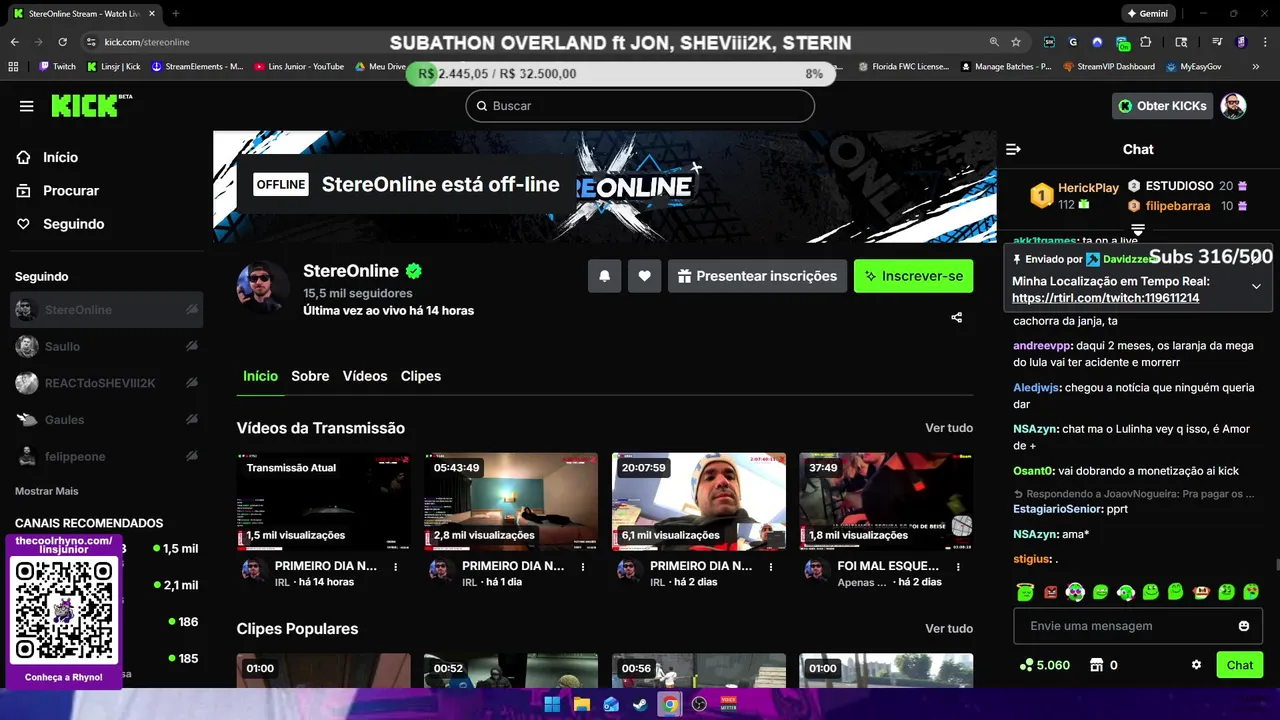Screen dimensions: 1280x720
Task: Select the heart-eyes green emote
Action: (1251, 592)
